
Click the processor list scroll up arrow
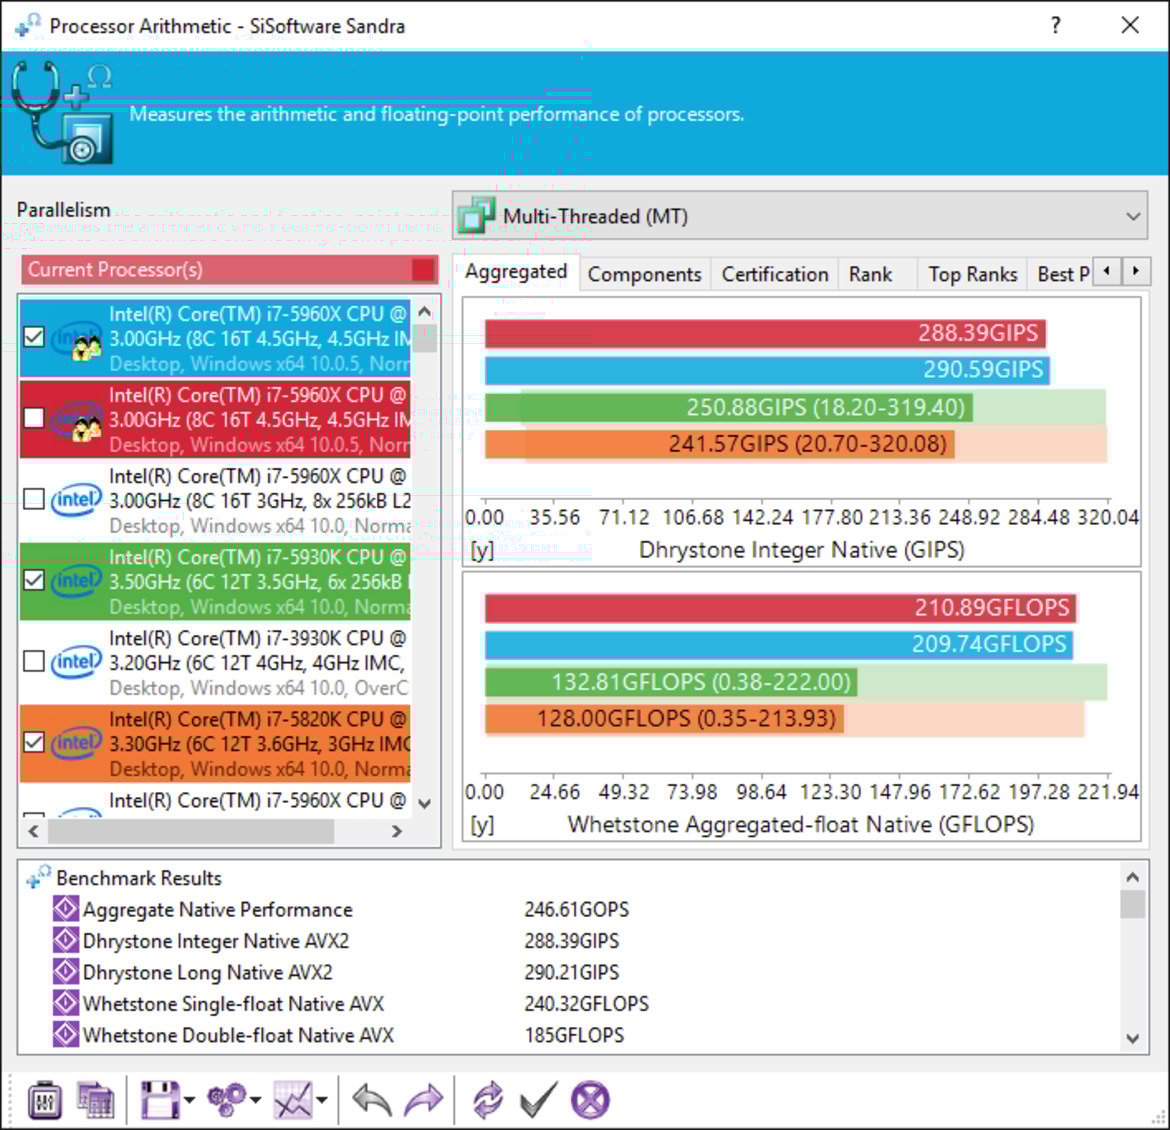click(x=425, y=311)
